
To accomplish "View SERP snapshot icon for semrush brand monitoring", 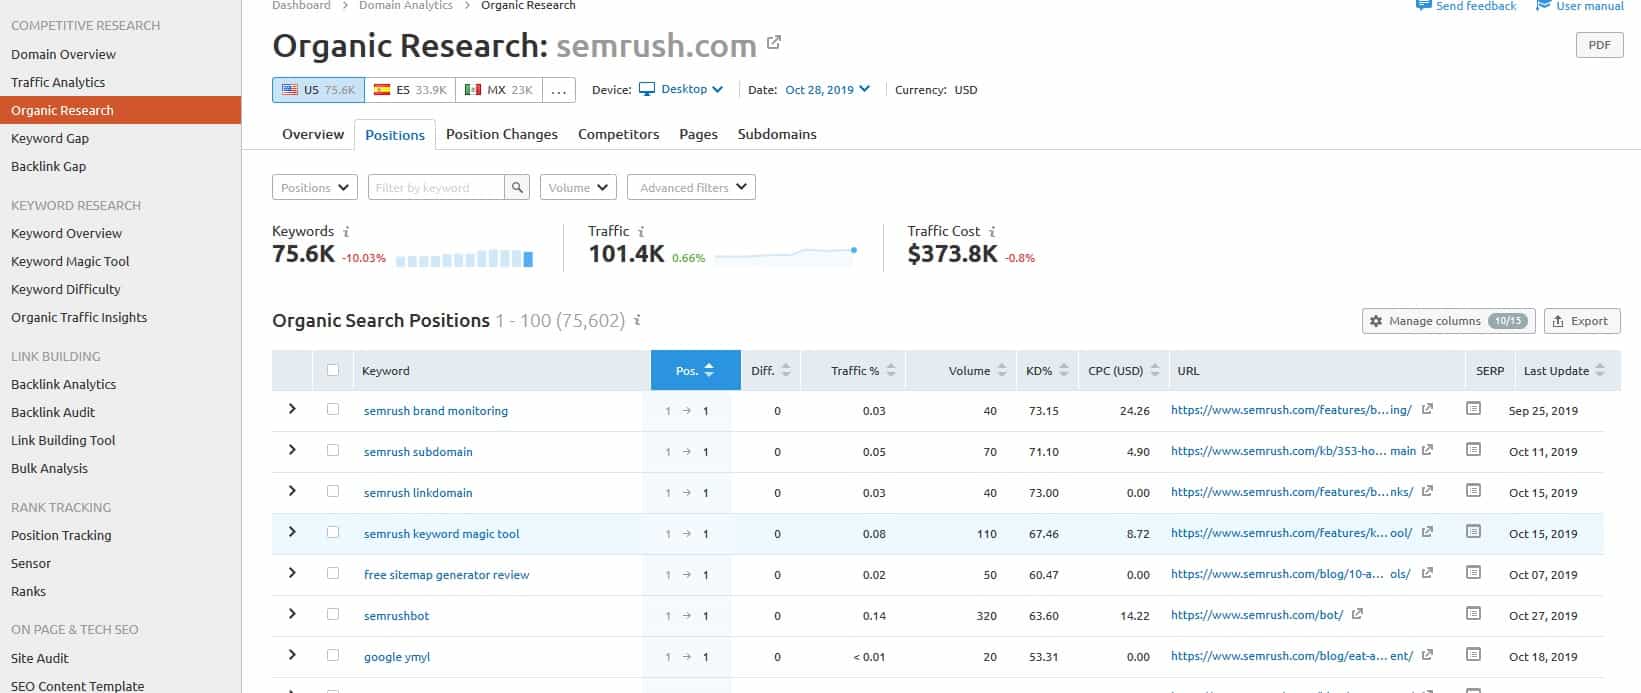I will click(x=1473, y=409).
